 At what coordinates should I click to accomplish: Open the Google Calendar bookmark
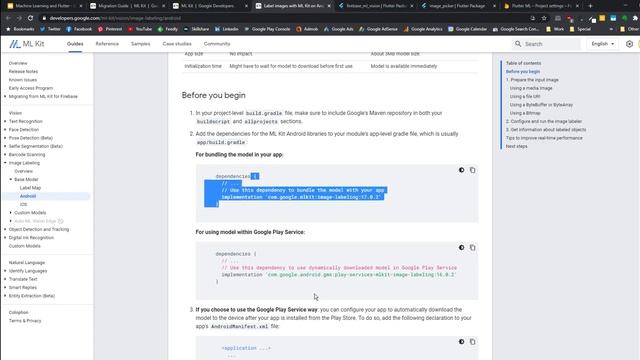[468, 29]
